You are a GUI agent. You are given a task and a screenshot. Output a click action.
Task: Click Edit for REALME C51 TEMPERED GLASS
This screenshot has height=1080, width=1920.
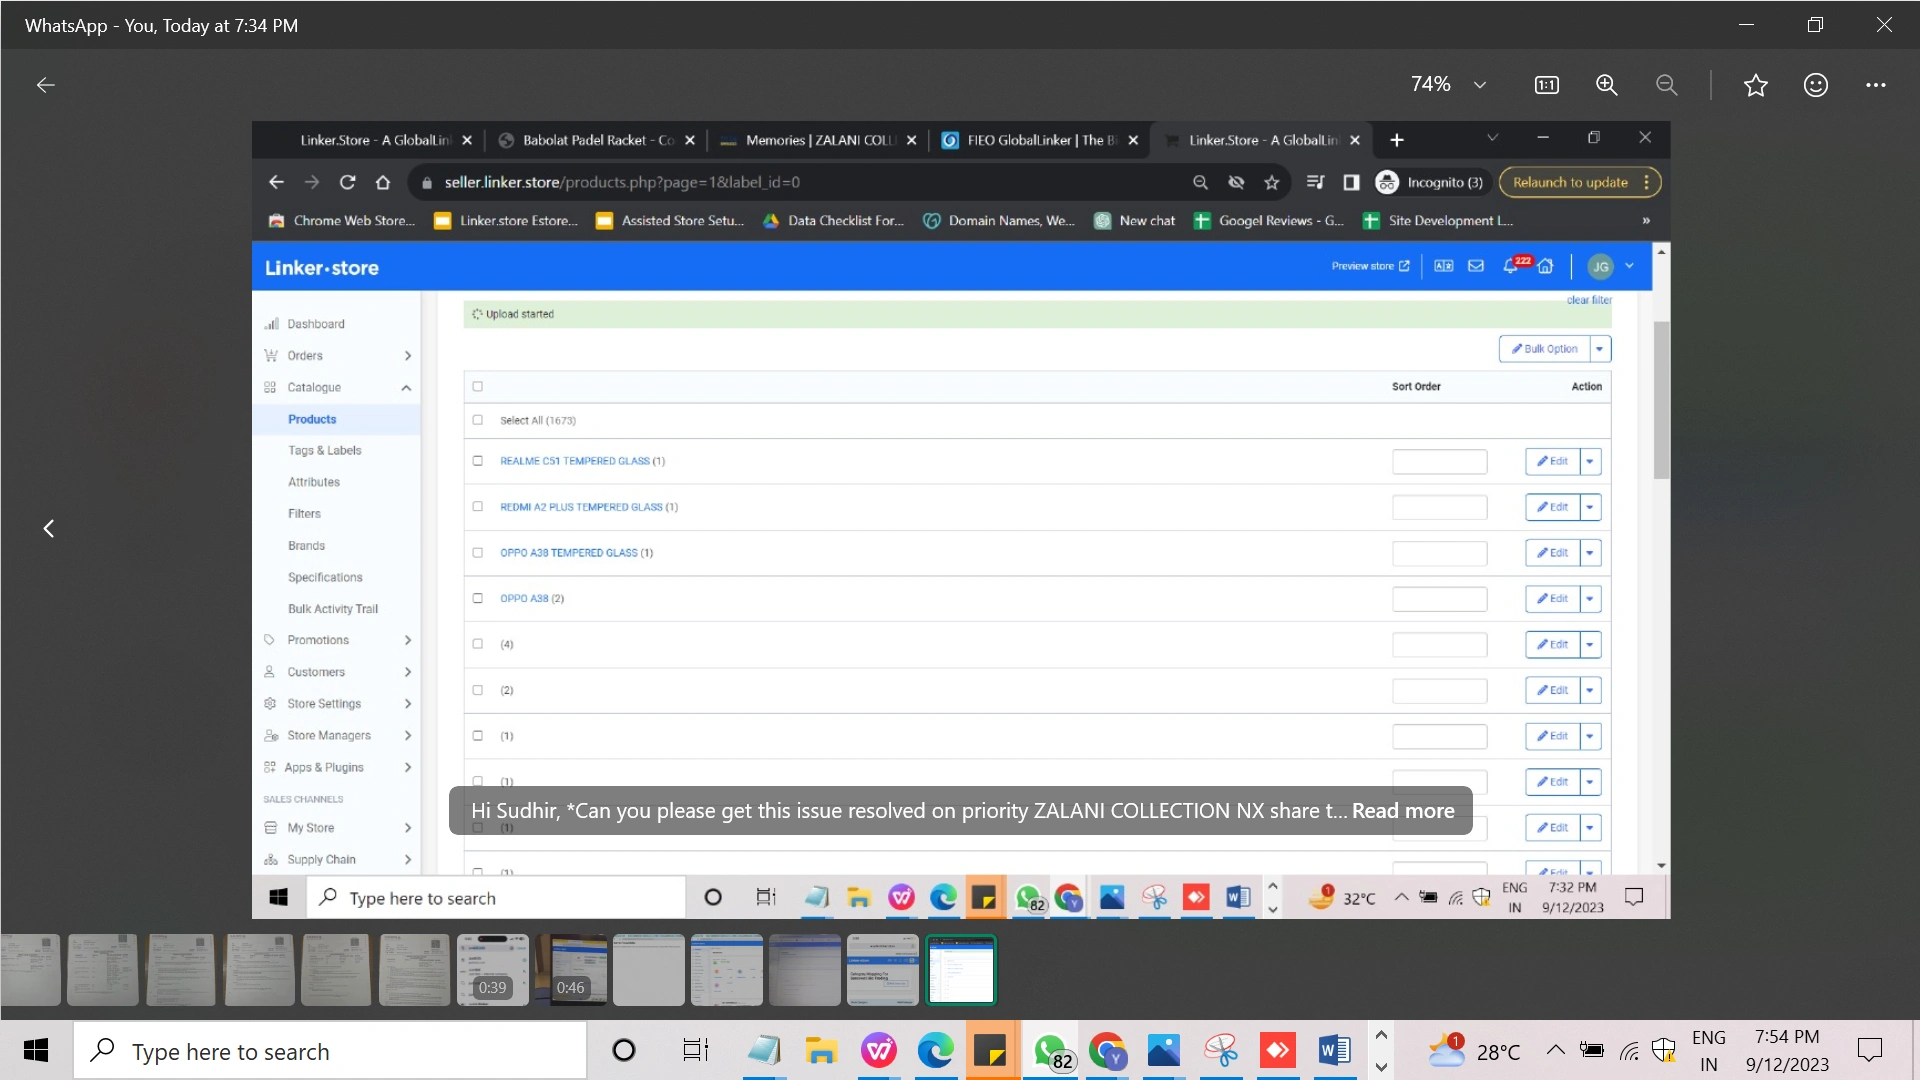click(1552, 461)
